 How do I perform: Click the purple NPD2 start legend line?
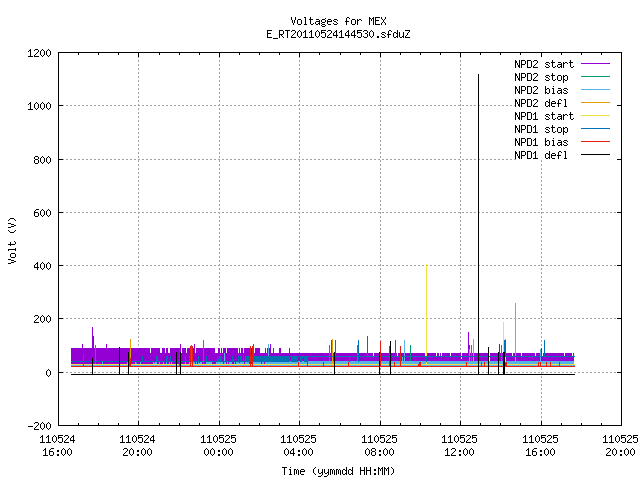pyautogui.click(x=596, y=64)
